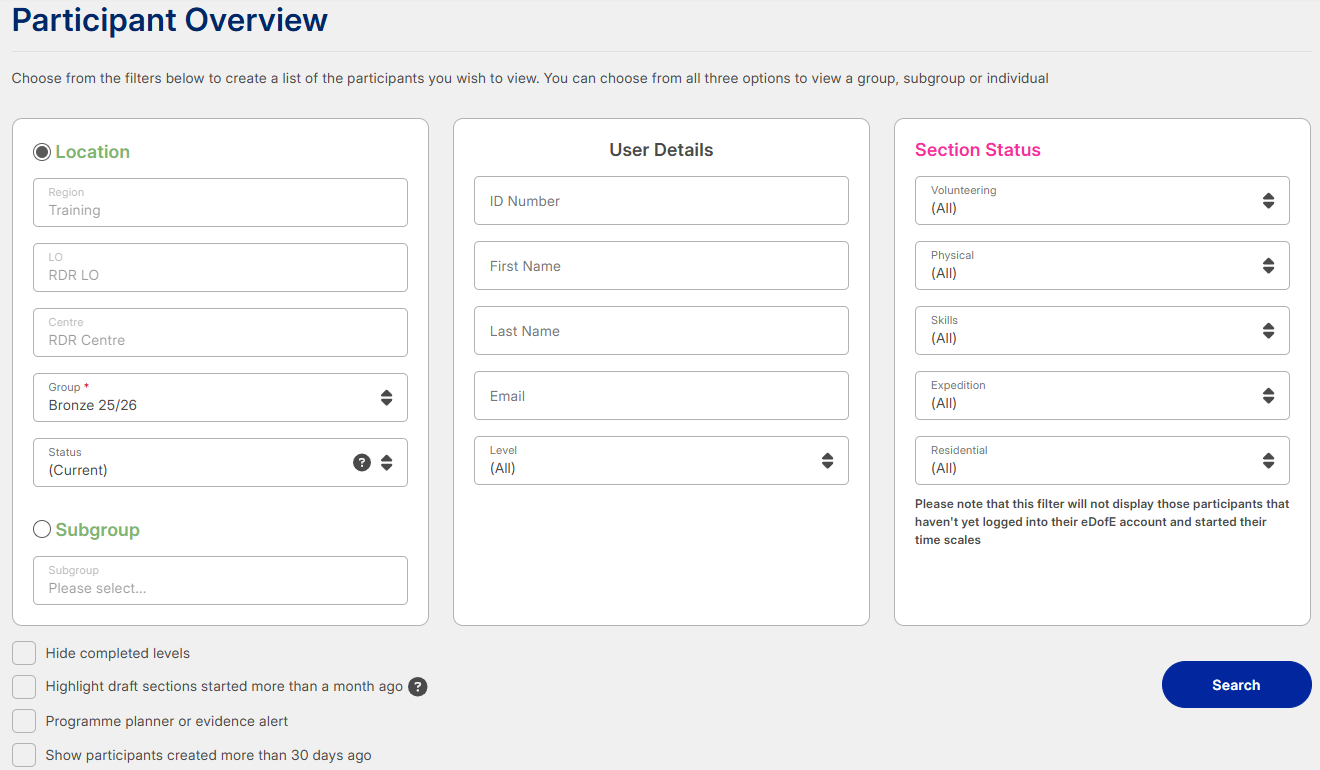Open the Volunteering section status dropdown
This screenshot has width=1320, height=770.
(1102, 200)
